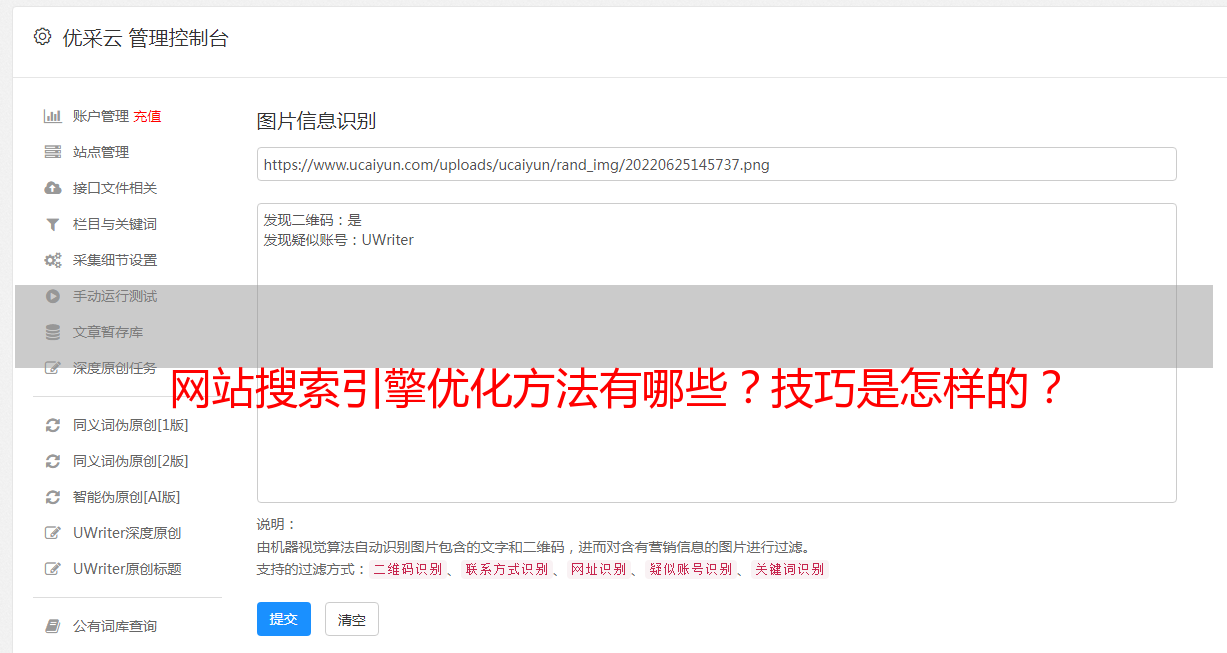Click the edit icon for UWriter深度原创

click(x=53, y=533)
